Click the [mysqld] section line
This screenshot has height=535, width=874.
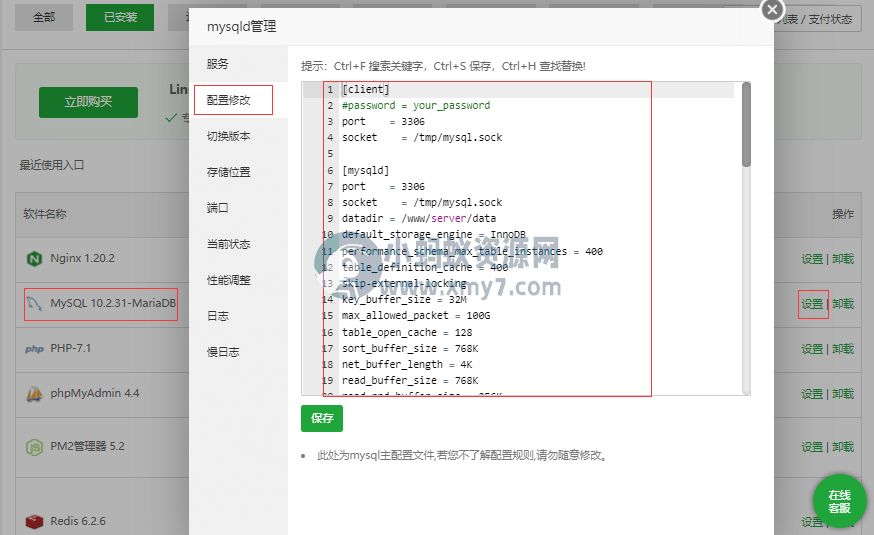pos(366,171)
